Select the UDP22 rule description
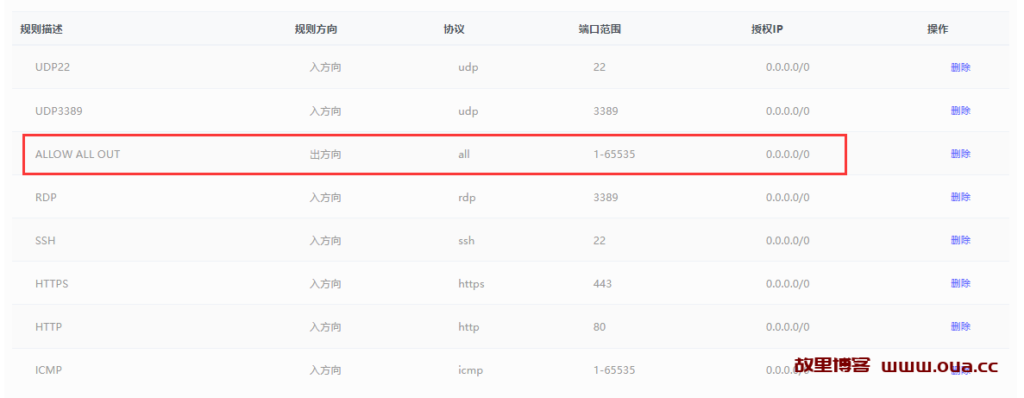Viewport: 1024px width, 398px height. click(52, 67)
